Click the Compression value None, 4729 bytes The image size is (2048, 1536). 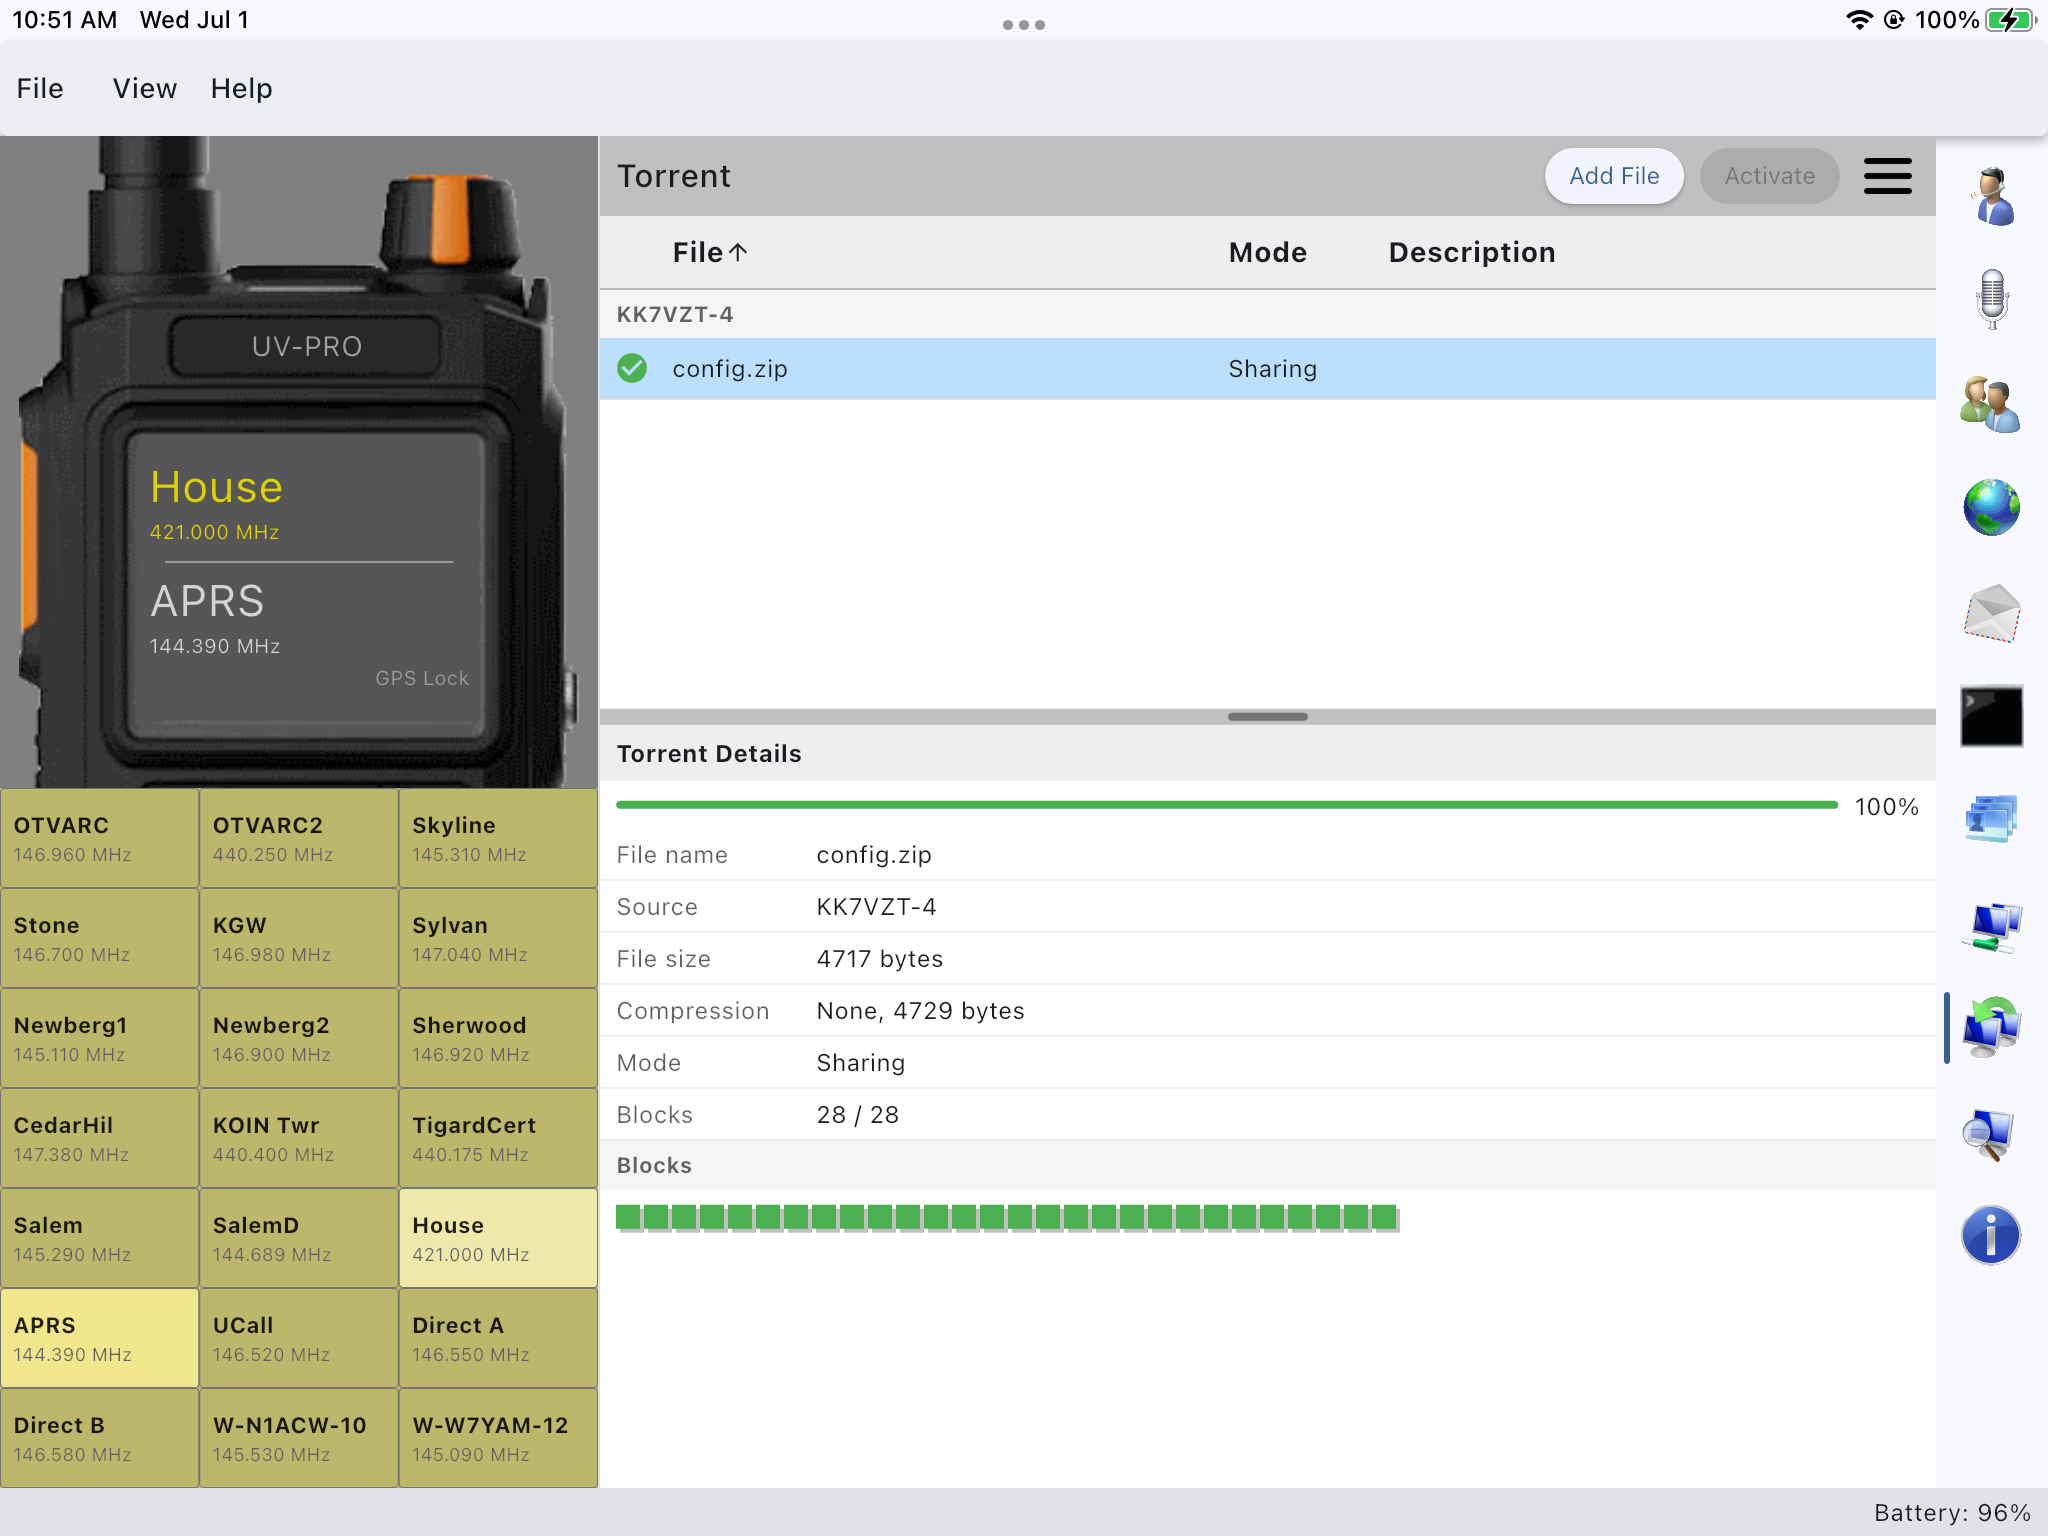[920, 1011]
